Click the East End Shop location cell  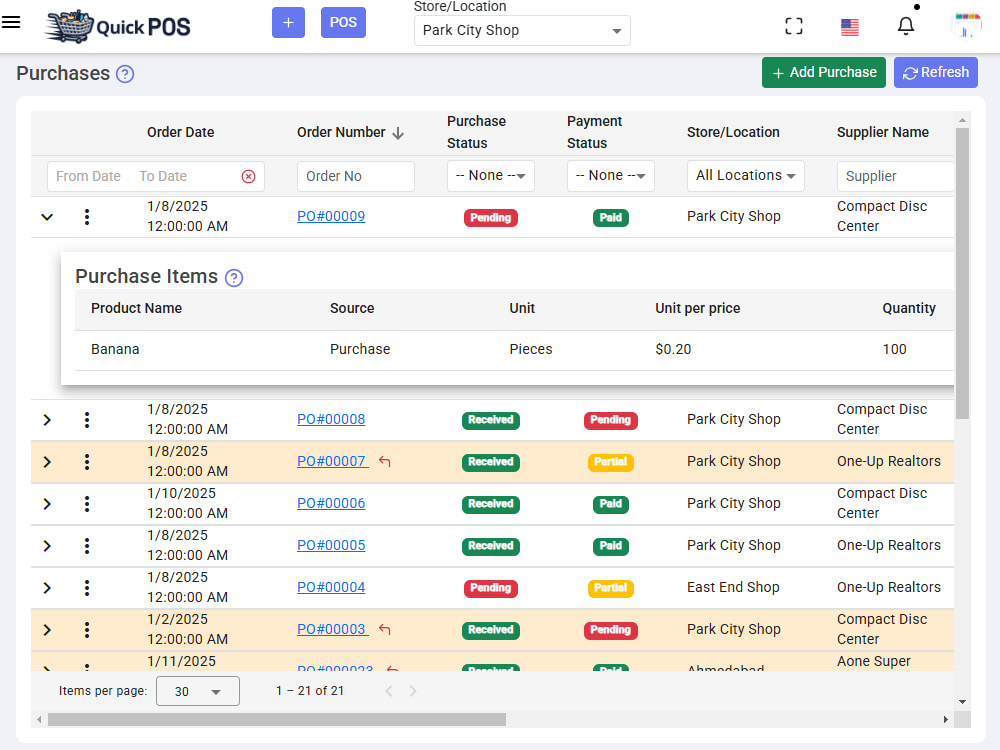(733, 587)
